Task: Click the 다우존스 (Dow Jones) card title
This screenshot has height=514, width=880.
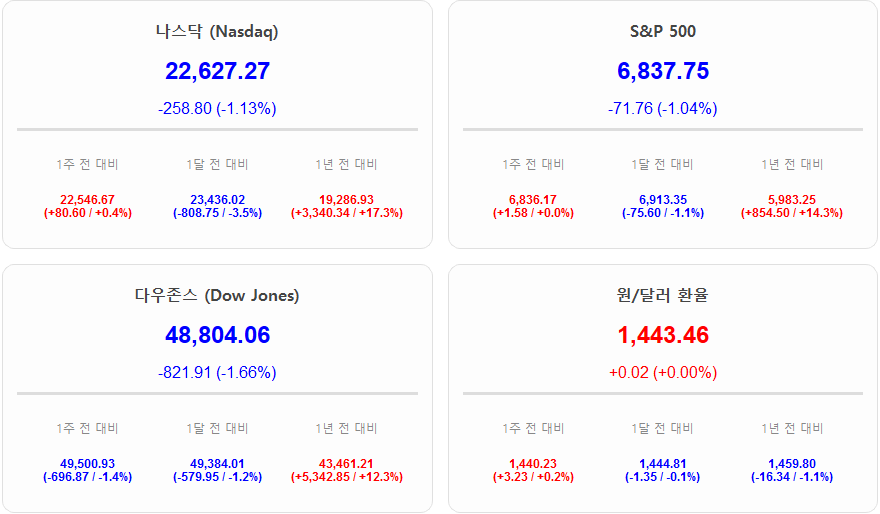Action: [217, 295]
